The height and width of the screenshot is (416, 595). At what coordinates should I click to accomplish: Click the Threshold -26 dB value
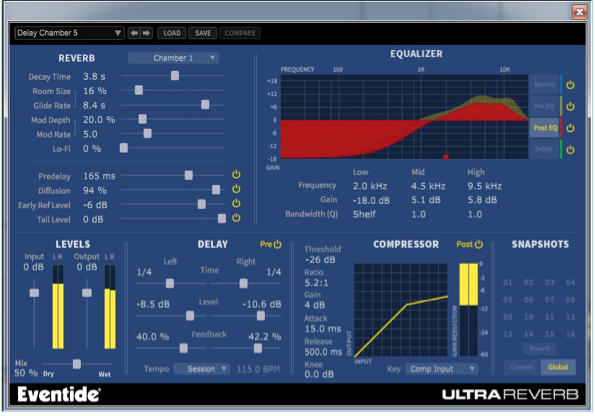point(320,260)
